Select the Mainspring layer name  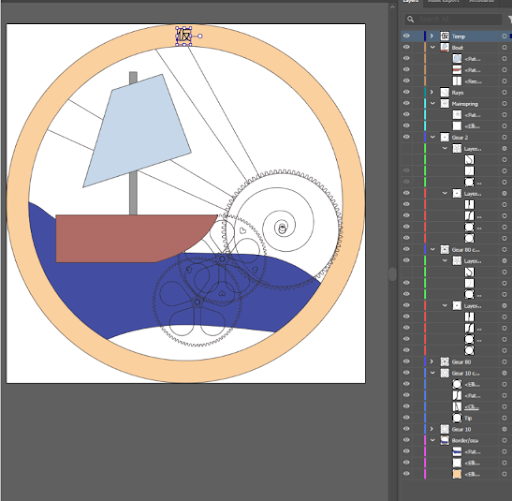coord(465,104)
